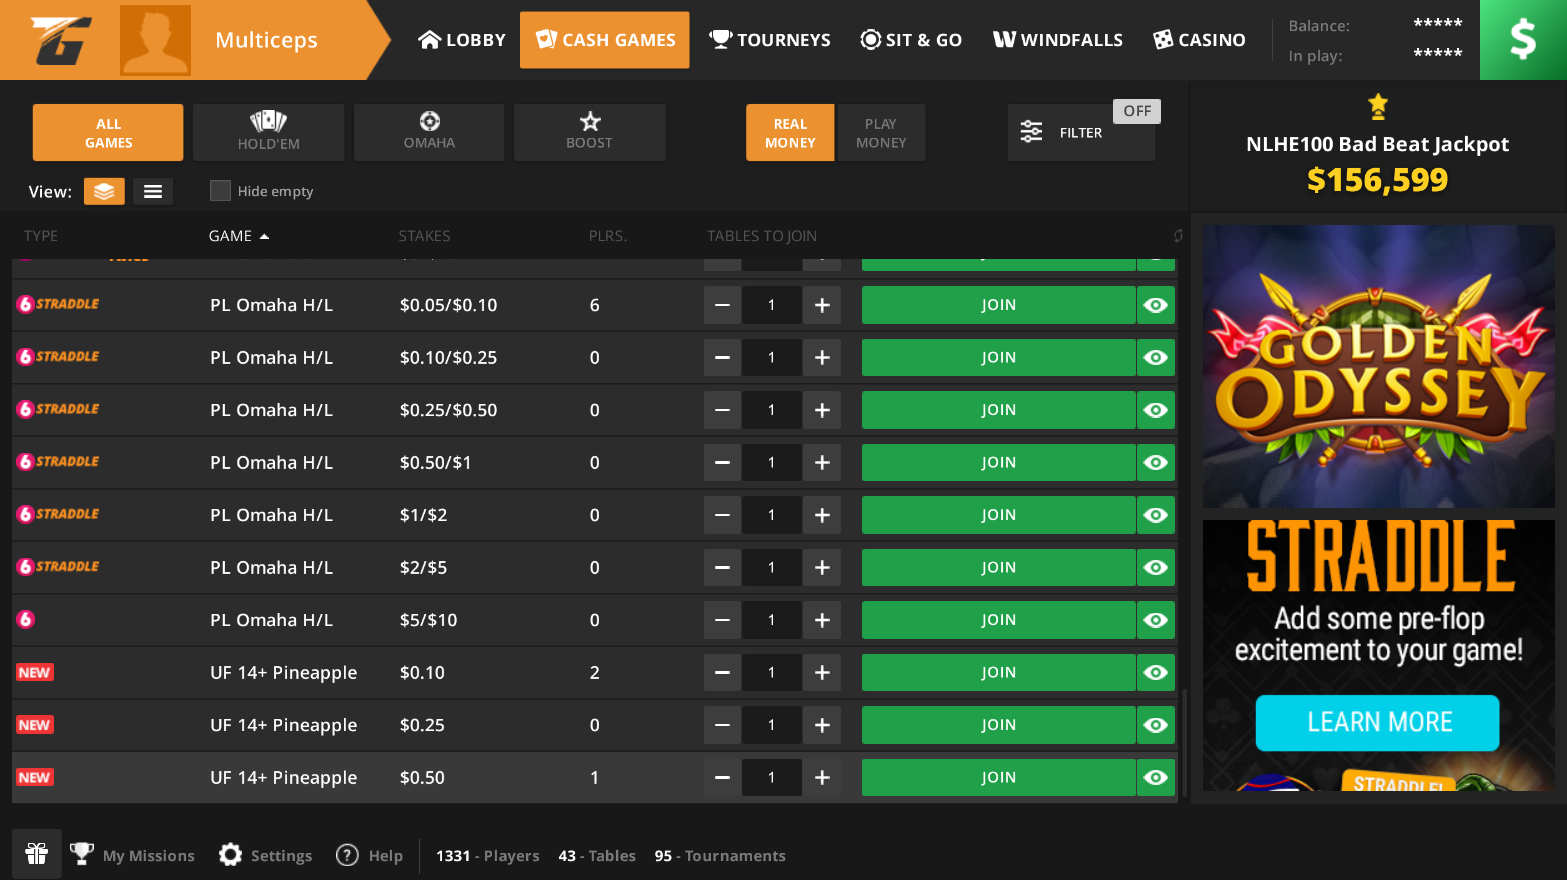Click the player avatar picture
Viewport: 1567px width, 880px height.
[x=155, y=40]
